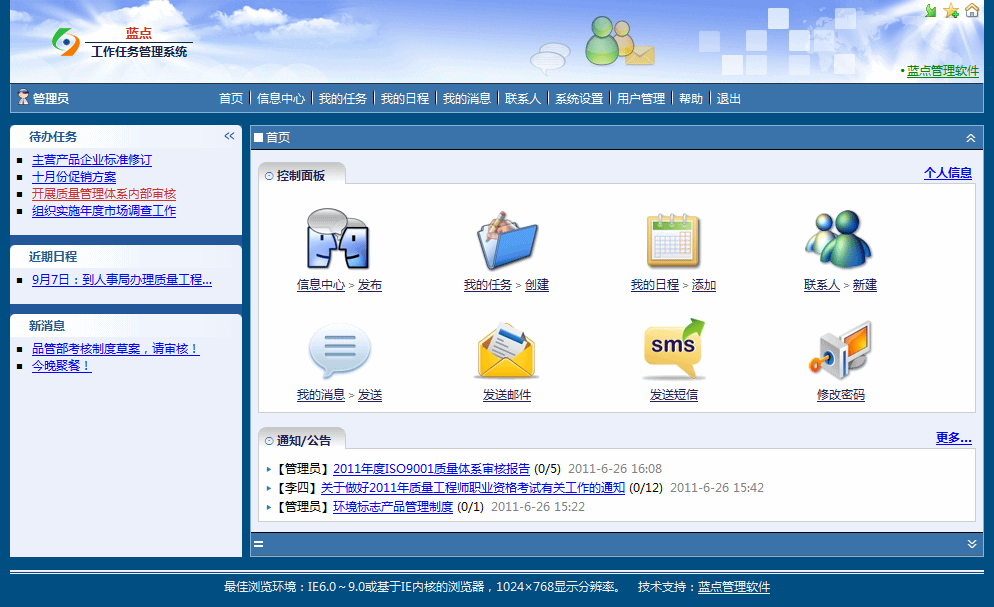Open the 我的任务 folder icon

(x=506, y=240)
